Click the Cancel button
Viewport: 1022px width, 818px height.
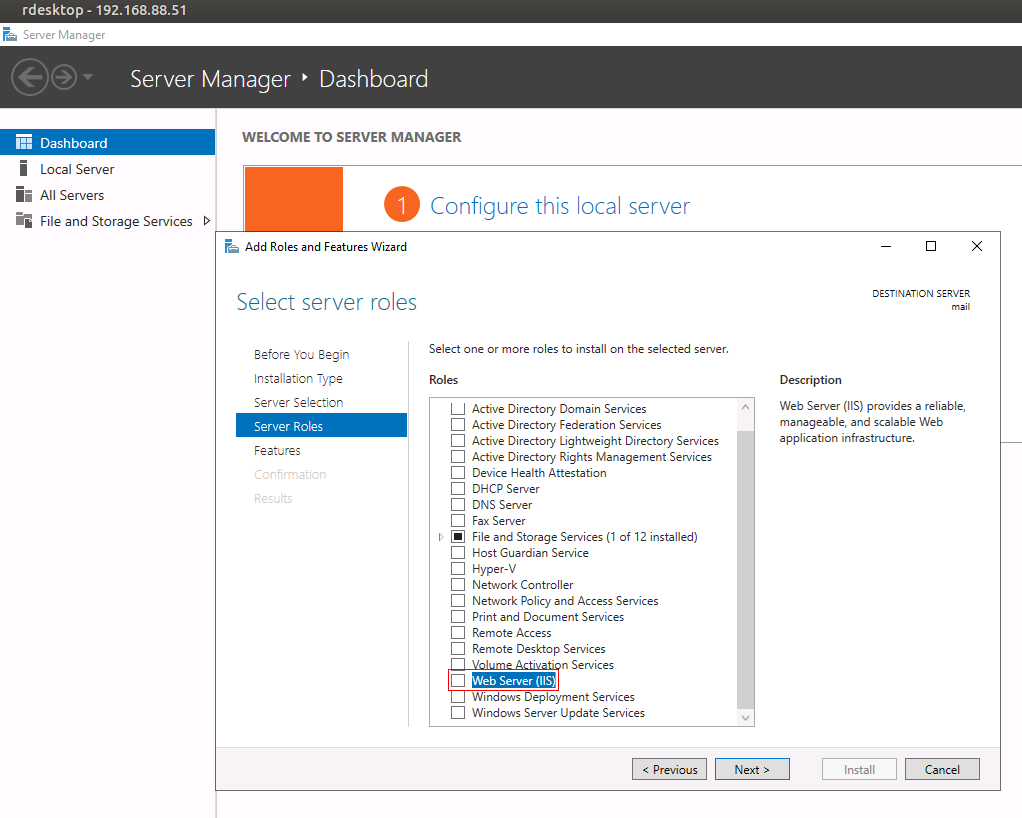(x=942, y=769)
